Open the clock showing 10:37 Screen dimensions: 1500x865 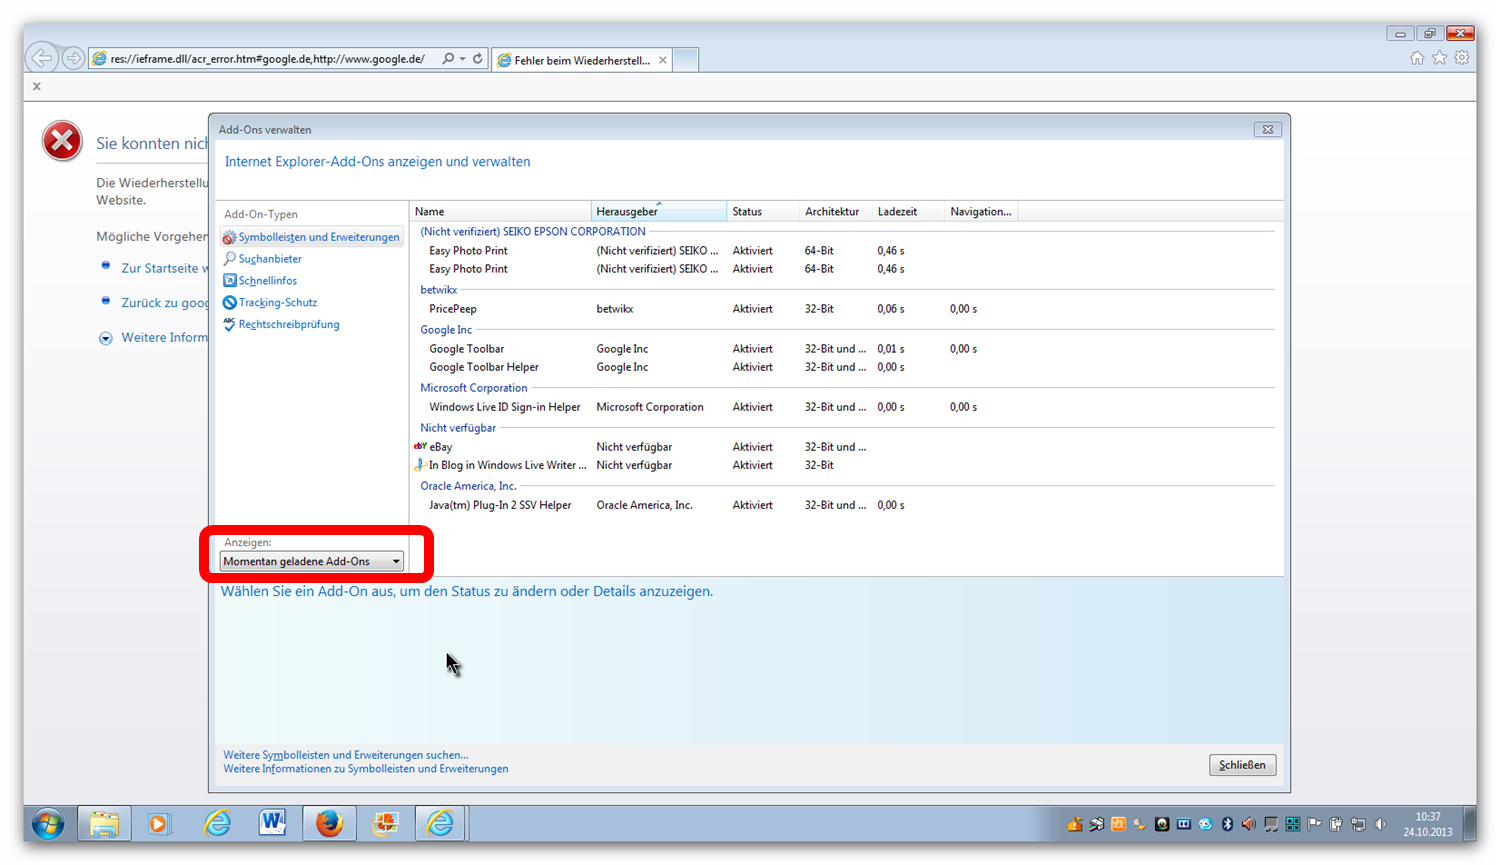1428,824
